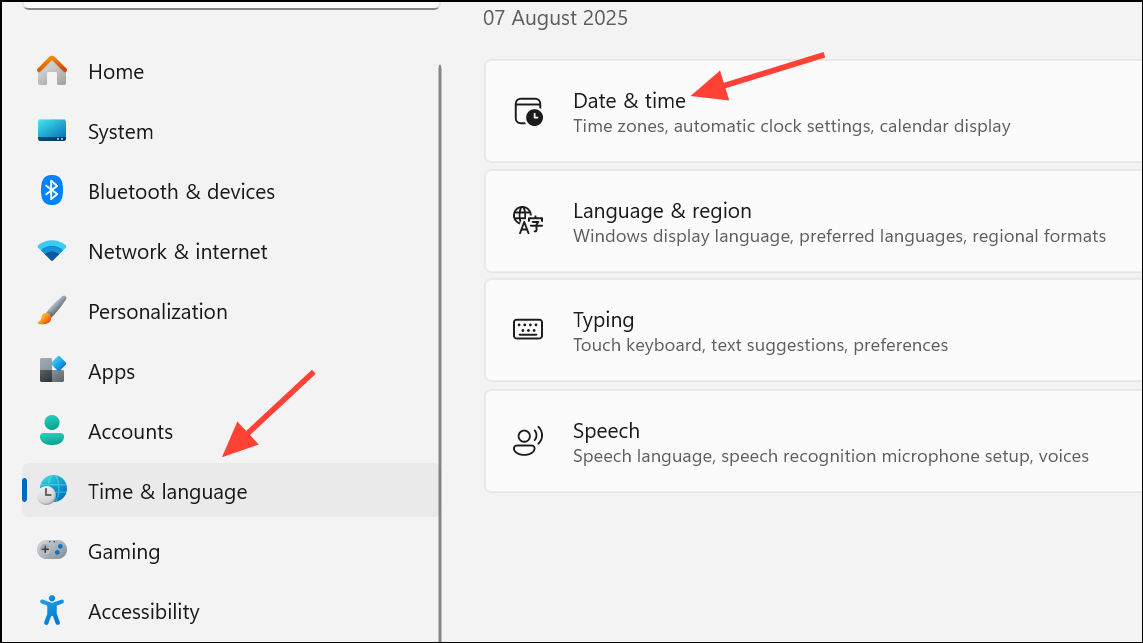1143x643 pixels.
Task: Click the Date & time calendar-clock icon
Action: (527, 110)
